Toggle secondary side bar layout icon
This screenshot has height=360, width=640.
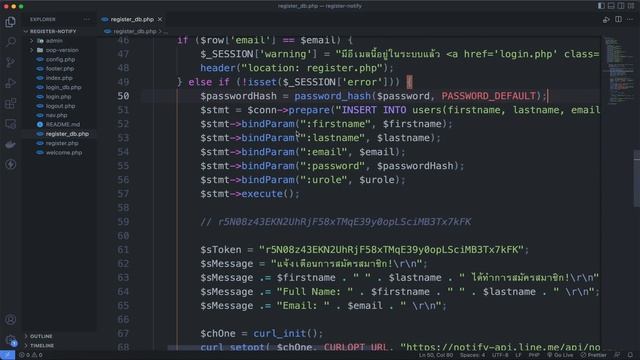click(621, 6)
